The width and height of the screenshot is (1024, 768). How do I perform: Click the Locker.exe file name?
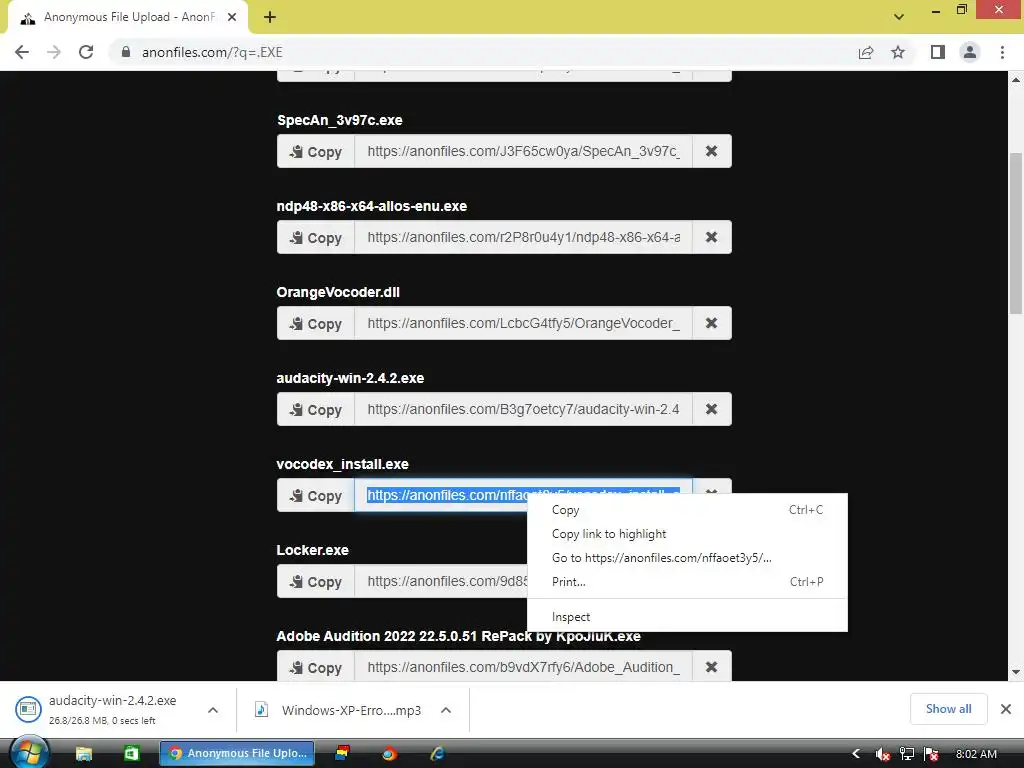point(312,550)
